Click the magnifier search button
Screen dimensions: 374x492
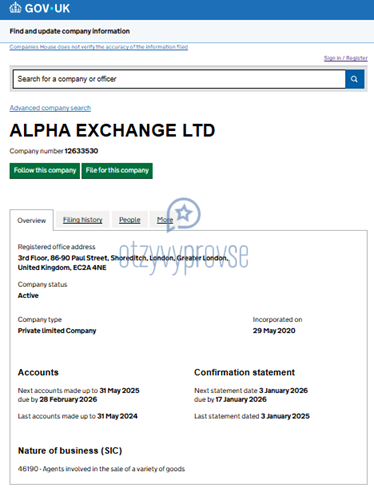(355, 79)
